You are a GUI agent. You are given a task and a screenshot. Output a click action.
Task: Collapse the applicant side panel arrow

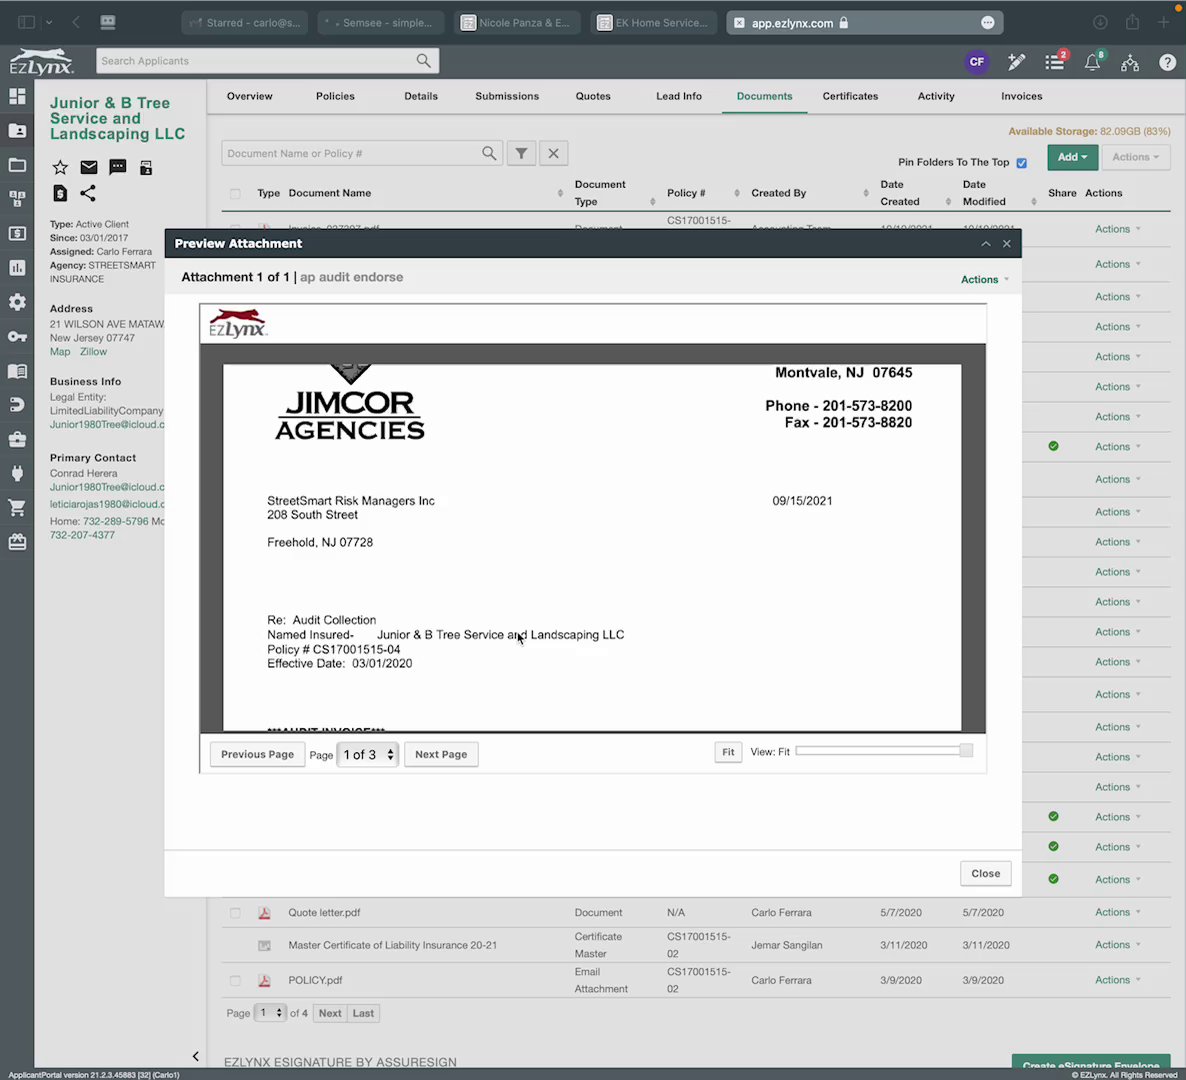195,1056
